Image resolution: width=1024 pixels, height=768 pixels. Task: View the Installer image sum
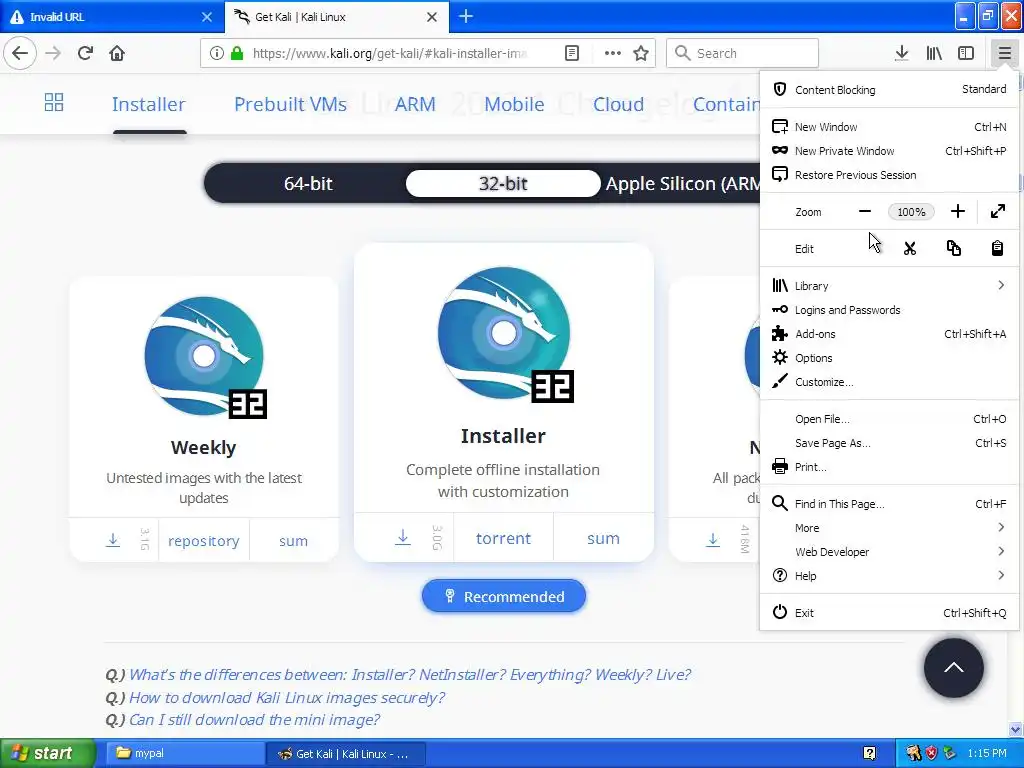(603, 538)
